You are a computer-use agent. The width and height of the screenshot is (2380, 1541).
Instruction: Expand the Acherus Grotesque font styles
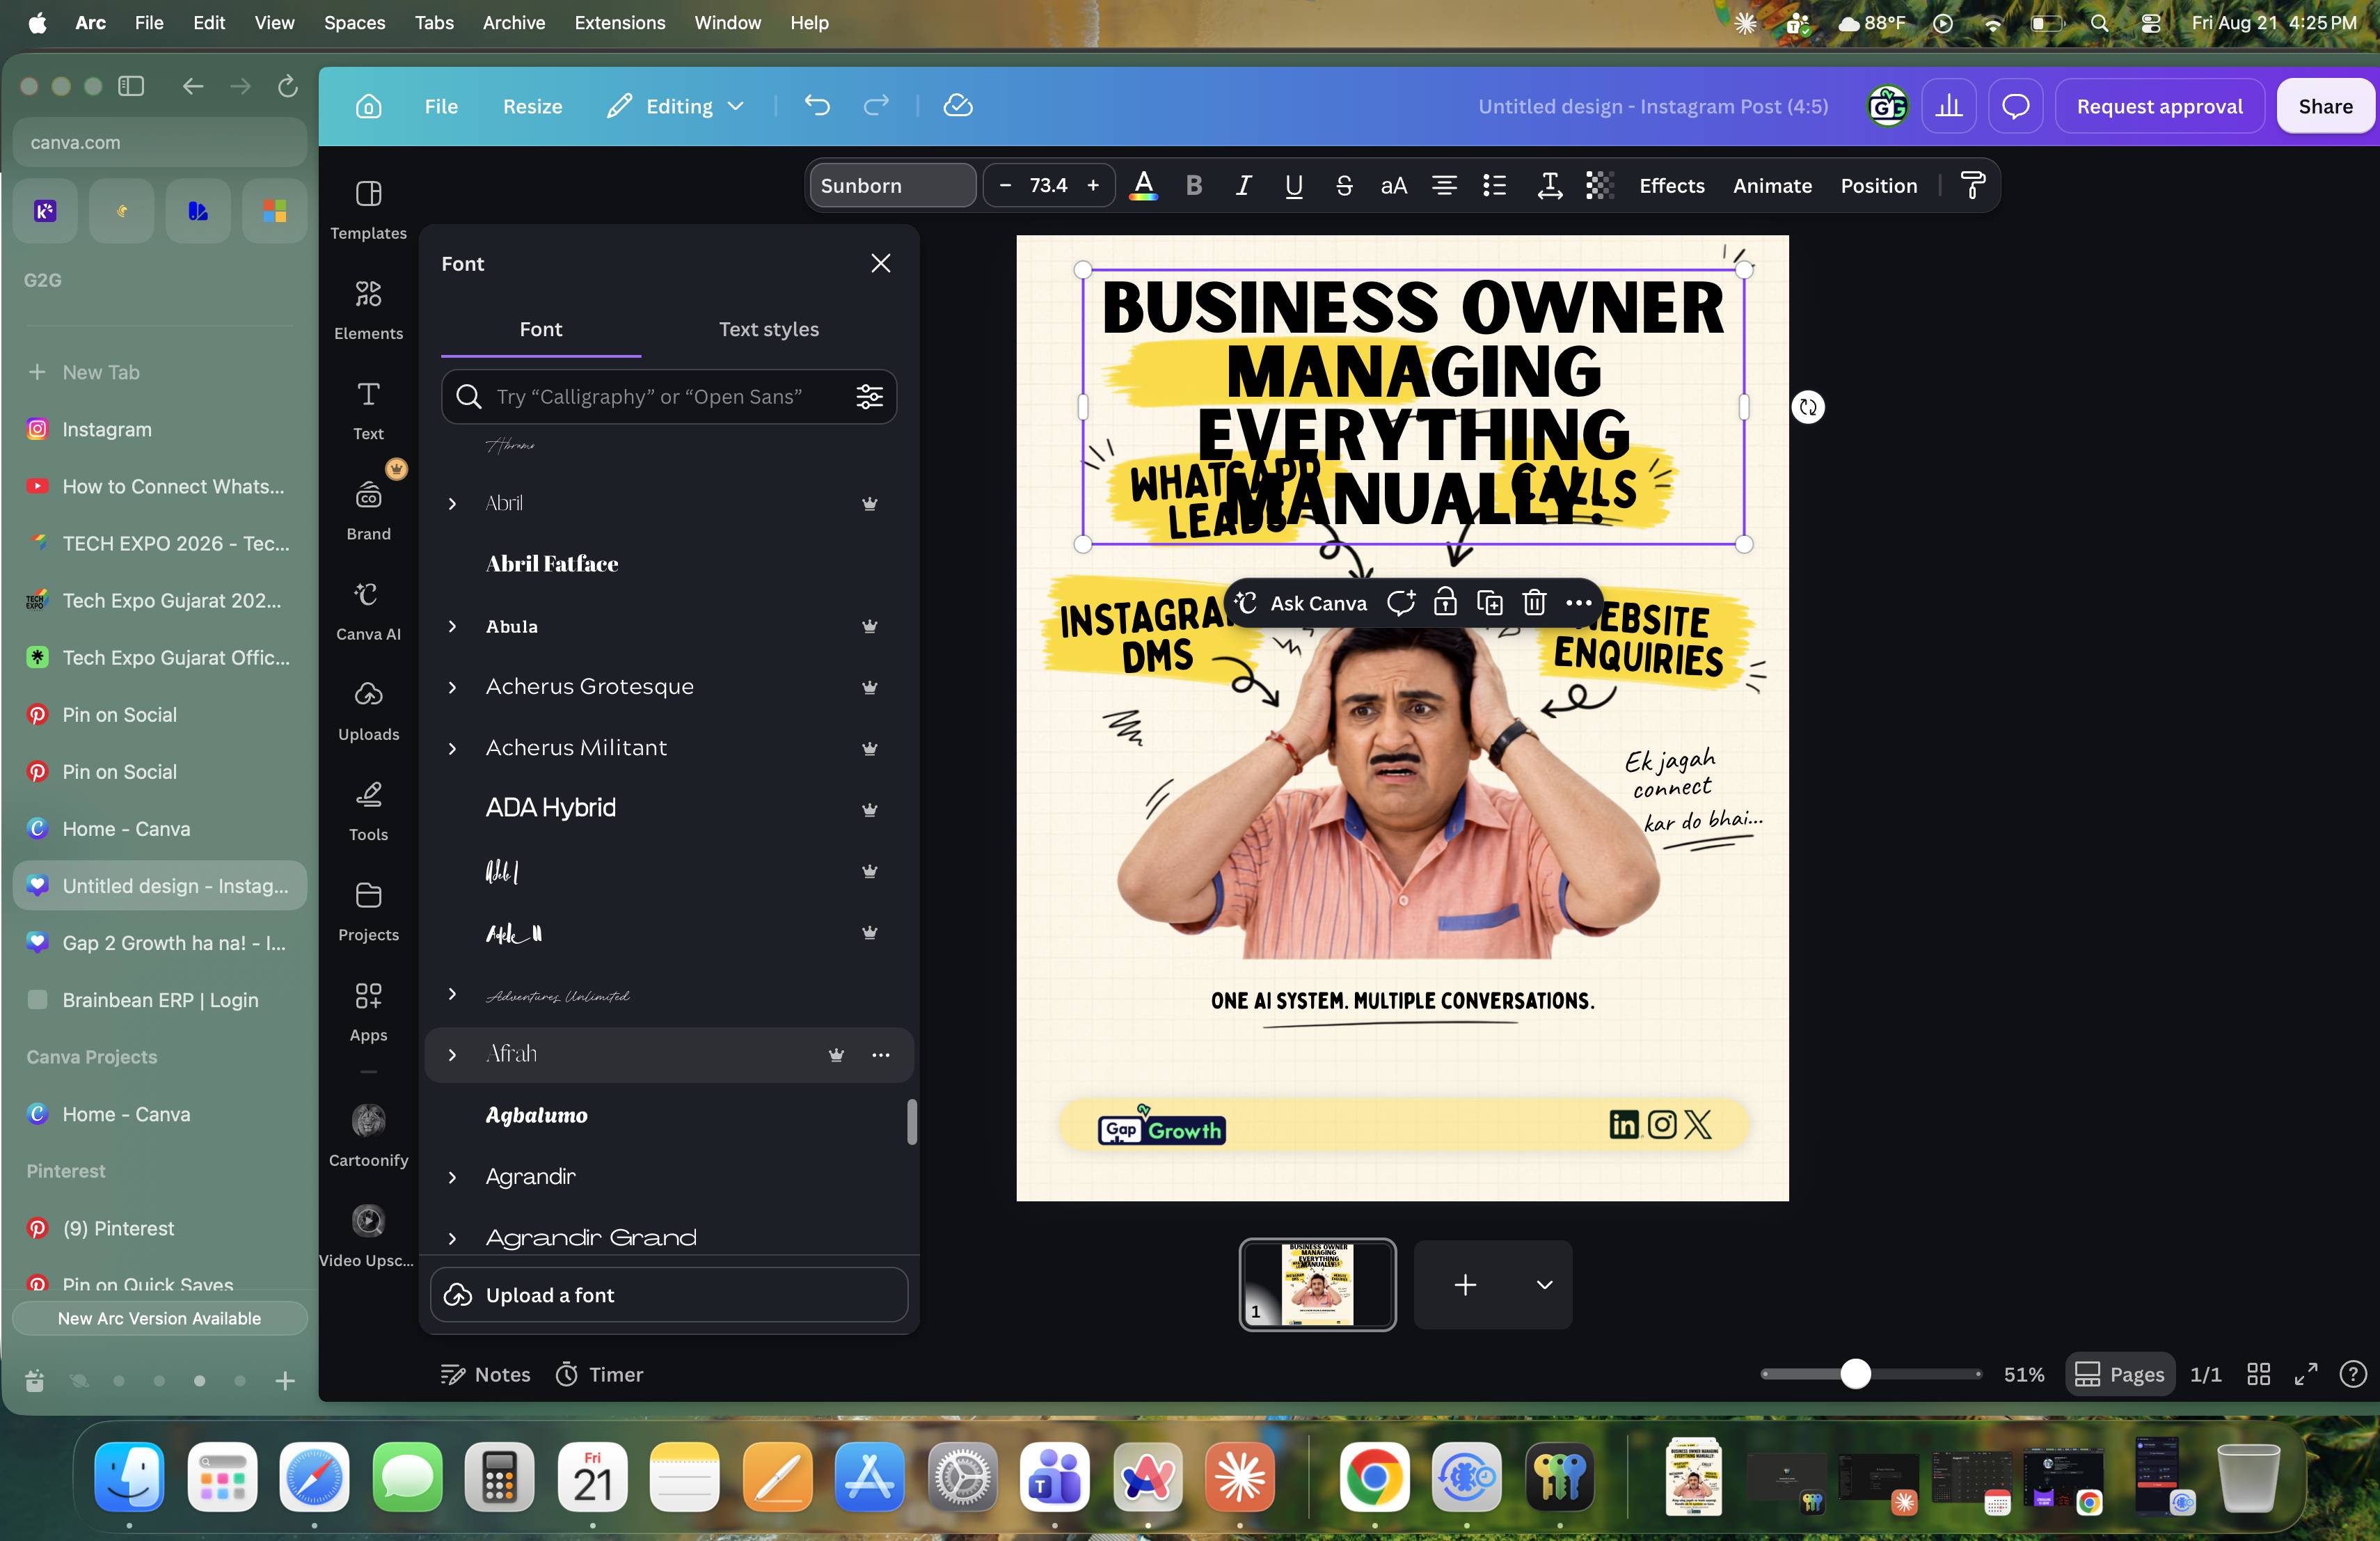tap(452, 687)
